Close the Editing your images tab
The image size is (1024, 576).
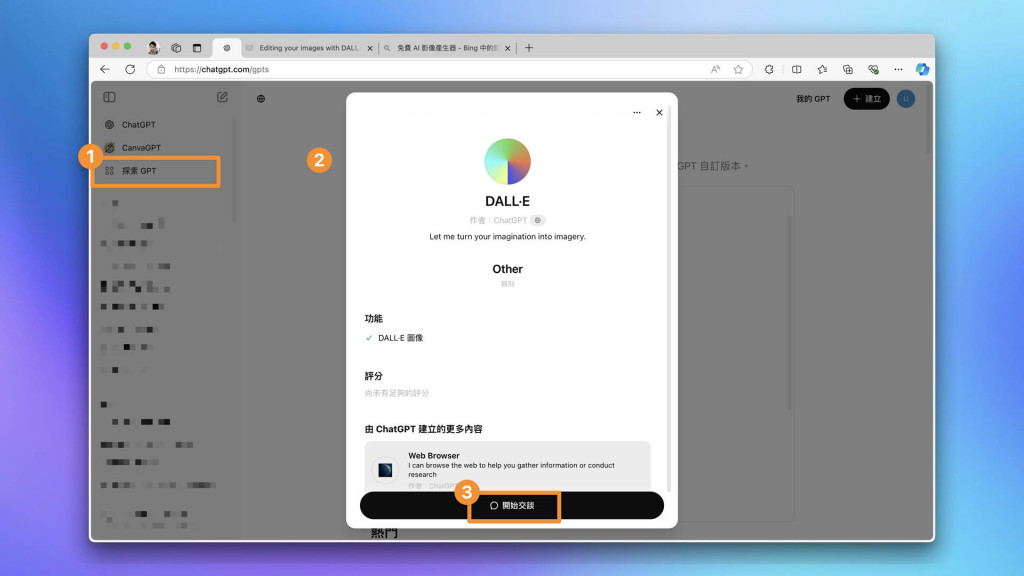click(x=370, y=48)
